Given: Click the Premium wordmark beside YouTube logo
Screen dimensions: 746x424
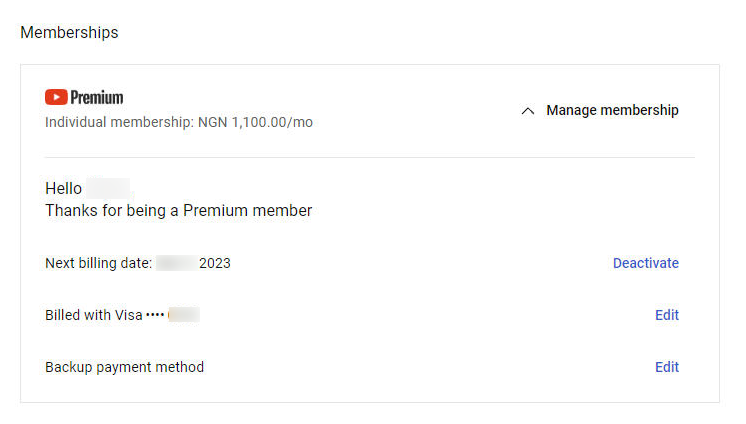Looking at the screenshot, I should click(x=97, y=98).
